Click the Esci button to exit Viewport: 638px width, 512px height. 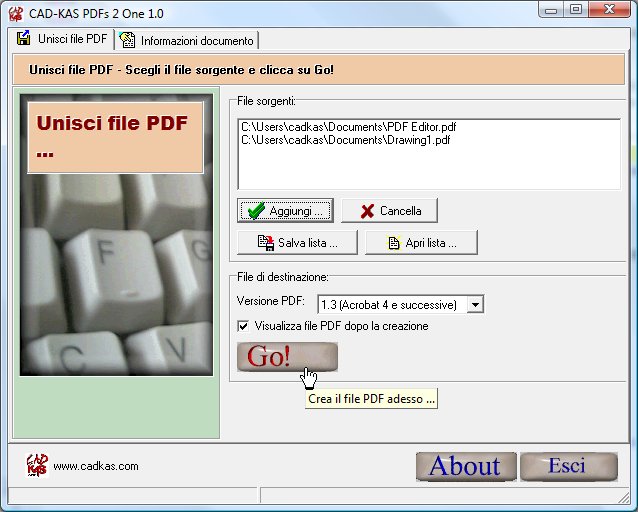566,466
